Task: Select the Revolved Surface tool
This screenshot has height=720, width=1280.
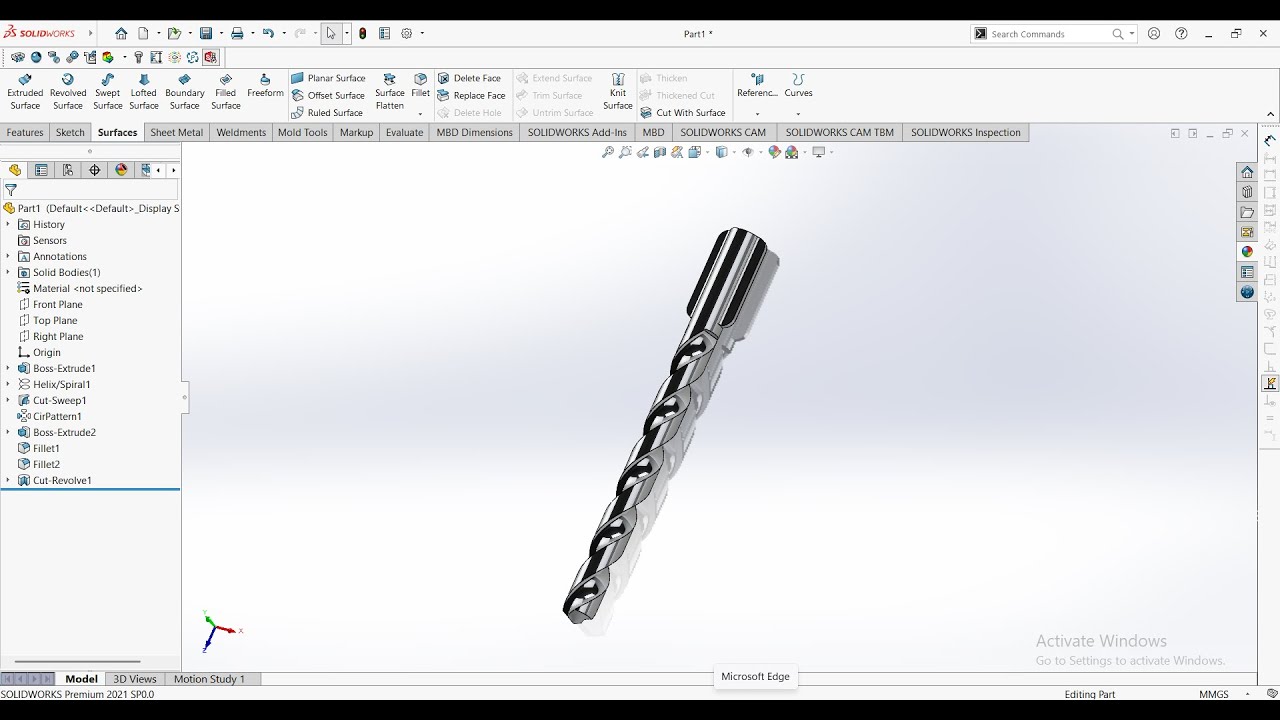Action: pos(68,91)
